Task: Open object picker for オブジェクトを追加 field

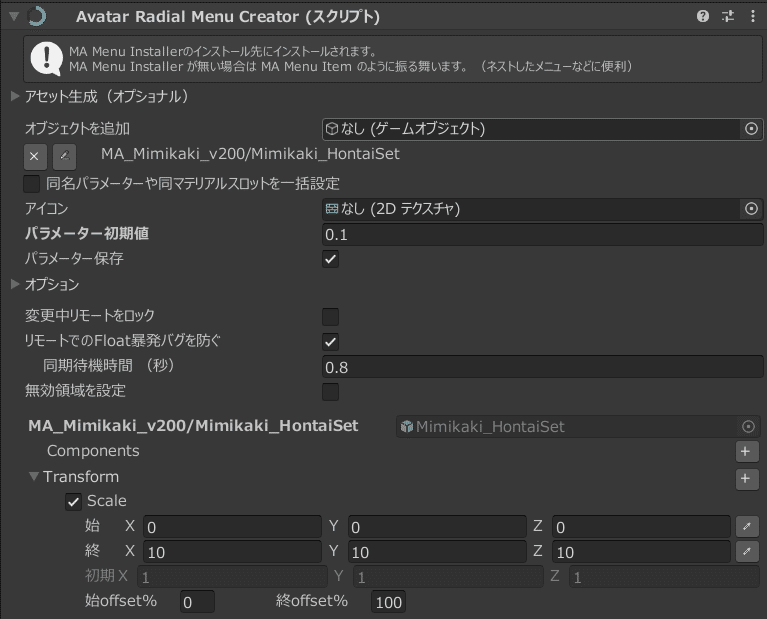Action: coord(751,129)
